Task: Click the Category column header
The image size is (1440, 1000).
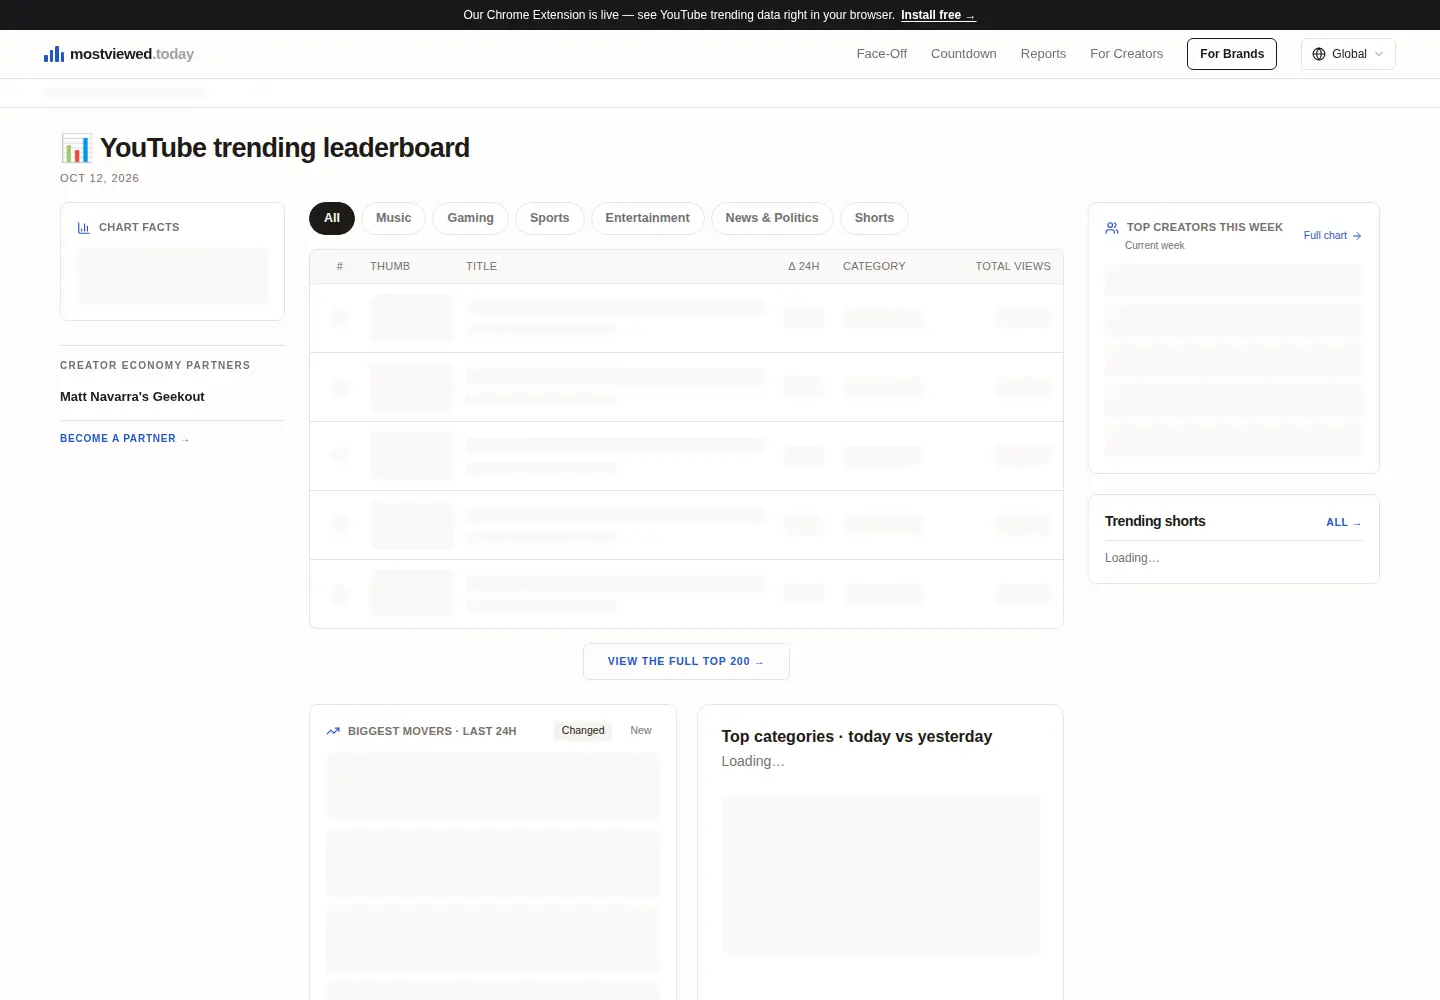Action: click(x=874, y=267)
